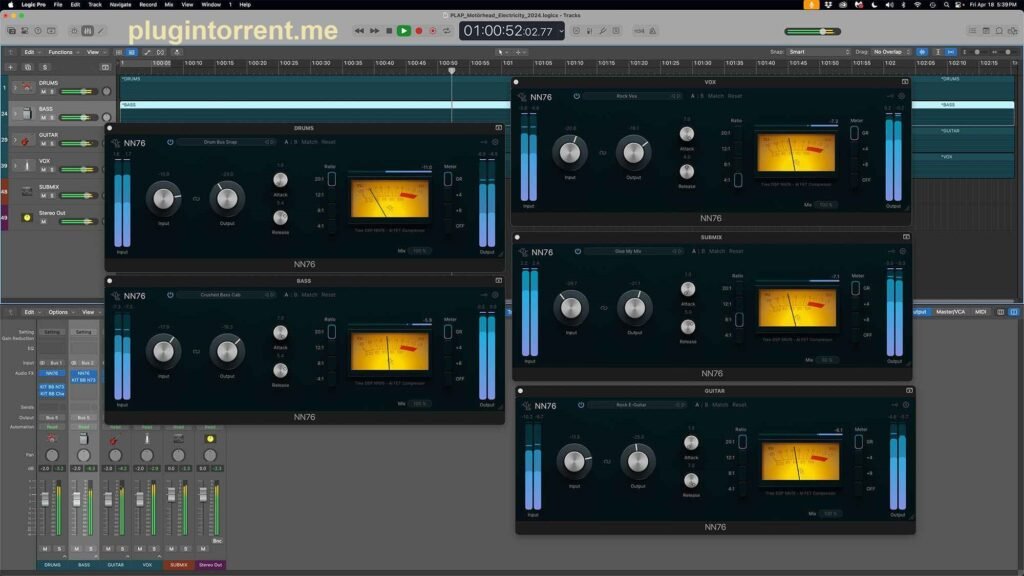Viewport: 1024px width, 576px height.
Task: Click the Add Track plus button
Action: [x=10, y=67]
